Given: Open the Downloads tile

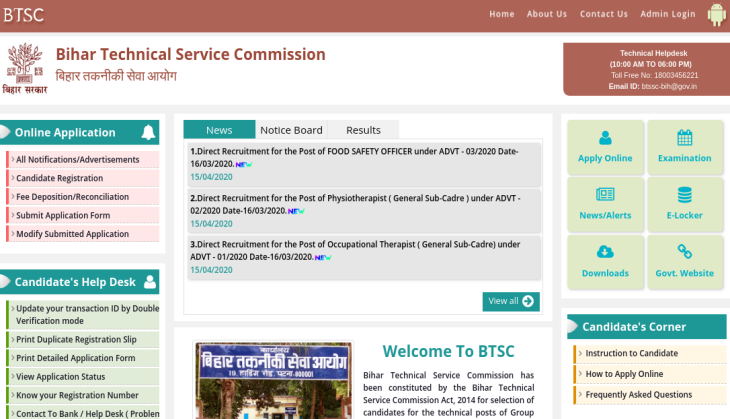Looking at the screenshot, I should [605, 262].
